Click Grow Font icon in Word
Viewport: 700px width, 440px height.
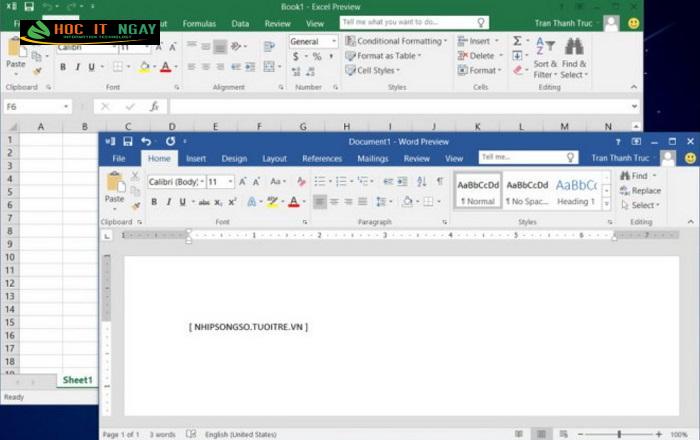[x=242, y=181]
